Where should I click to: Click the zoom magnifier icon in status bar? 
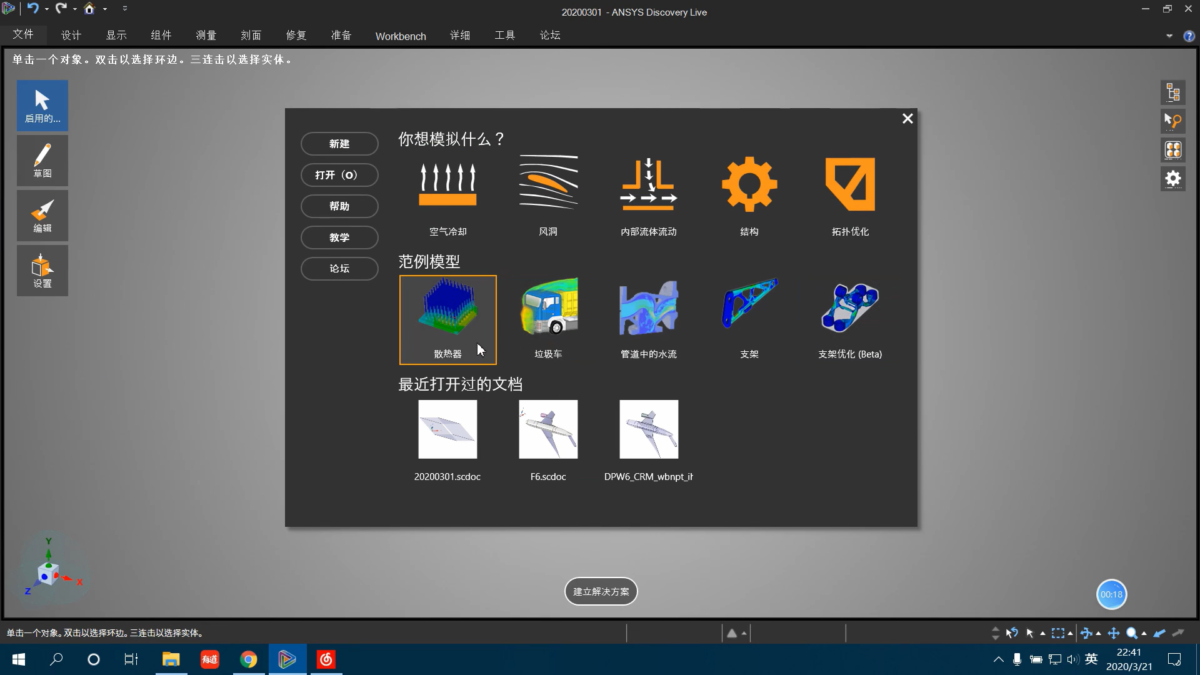[1132, 633]
